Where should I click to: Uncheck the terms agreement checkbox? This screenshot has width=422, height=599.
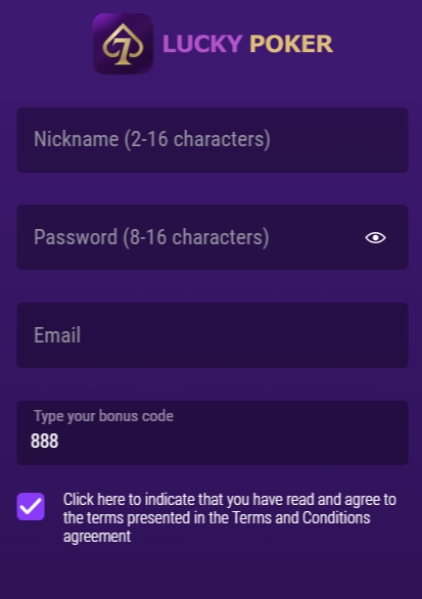tap(31, 507)
